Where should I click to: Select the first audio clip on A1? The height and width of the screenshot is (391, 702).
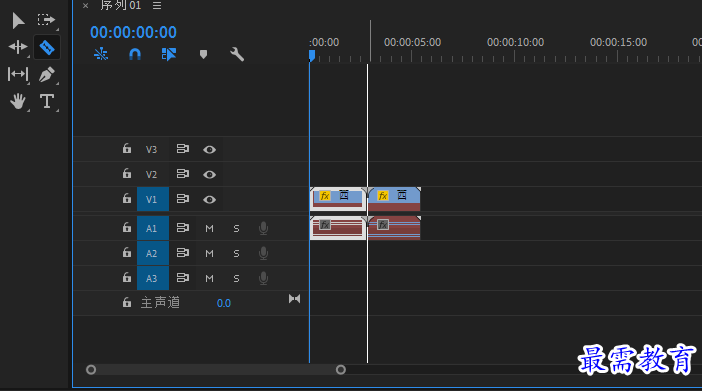(x=338, y=228)
